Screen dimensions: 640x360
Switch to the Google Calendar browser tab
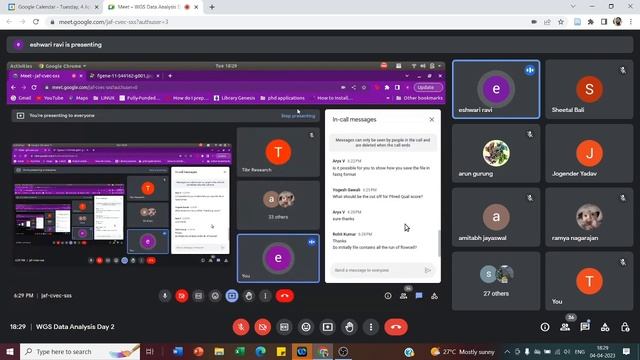[53, 7]
